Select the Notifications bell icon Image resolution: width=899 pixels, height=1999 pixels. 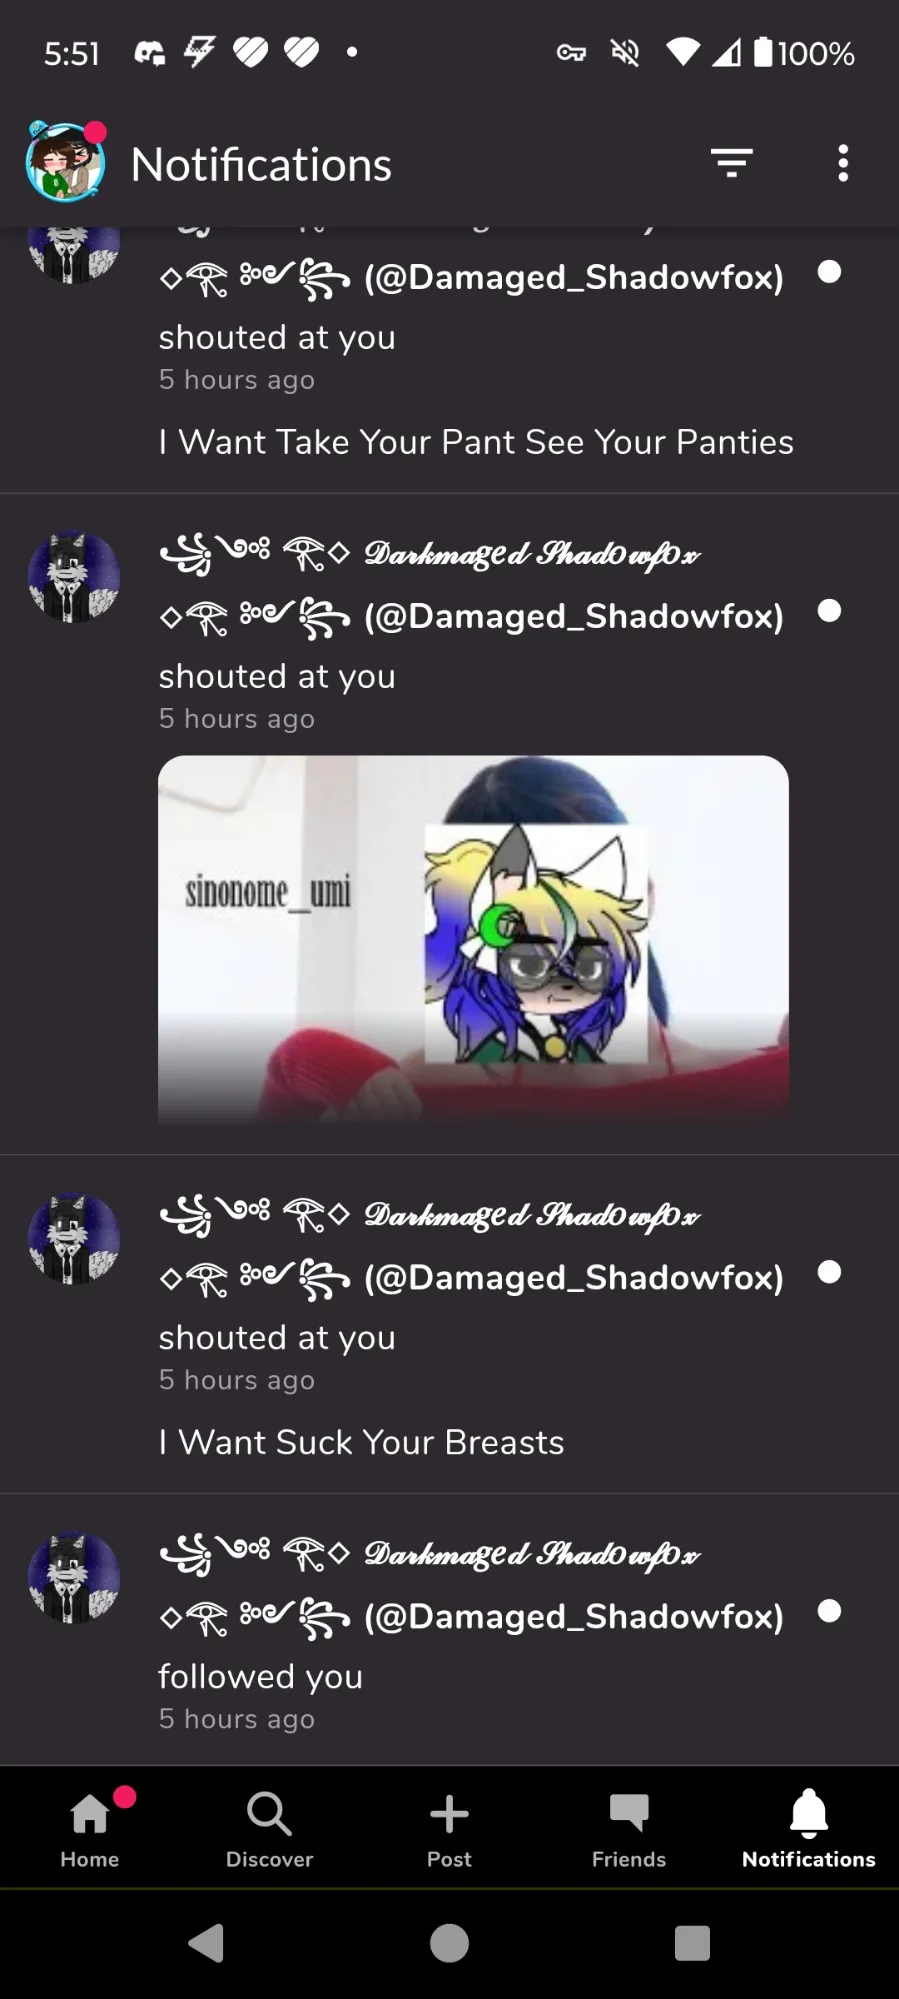pos(809,1829)
